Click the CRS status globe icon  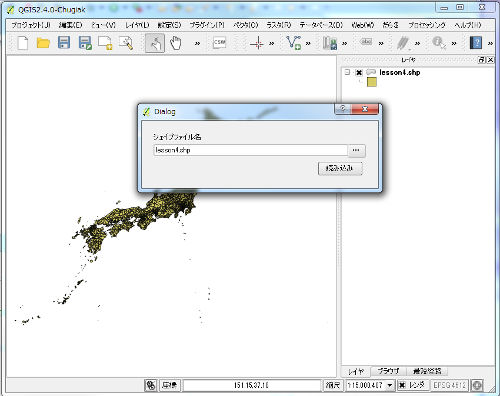click(477, 385)
